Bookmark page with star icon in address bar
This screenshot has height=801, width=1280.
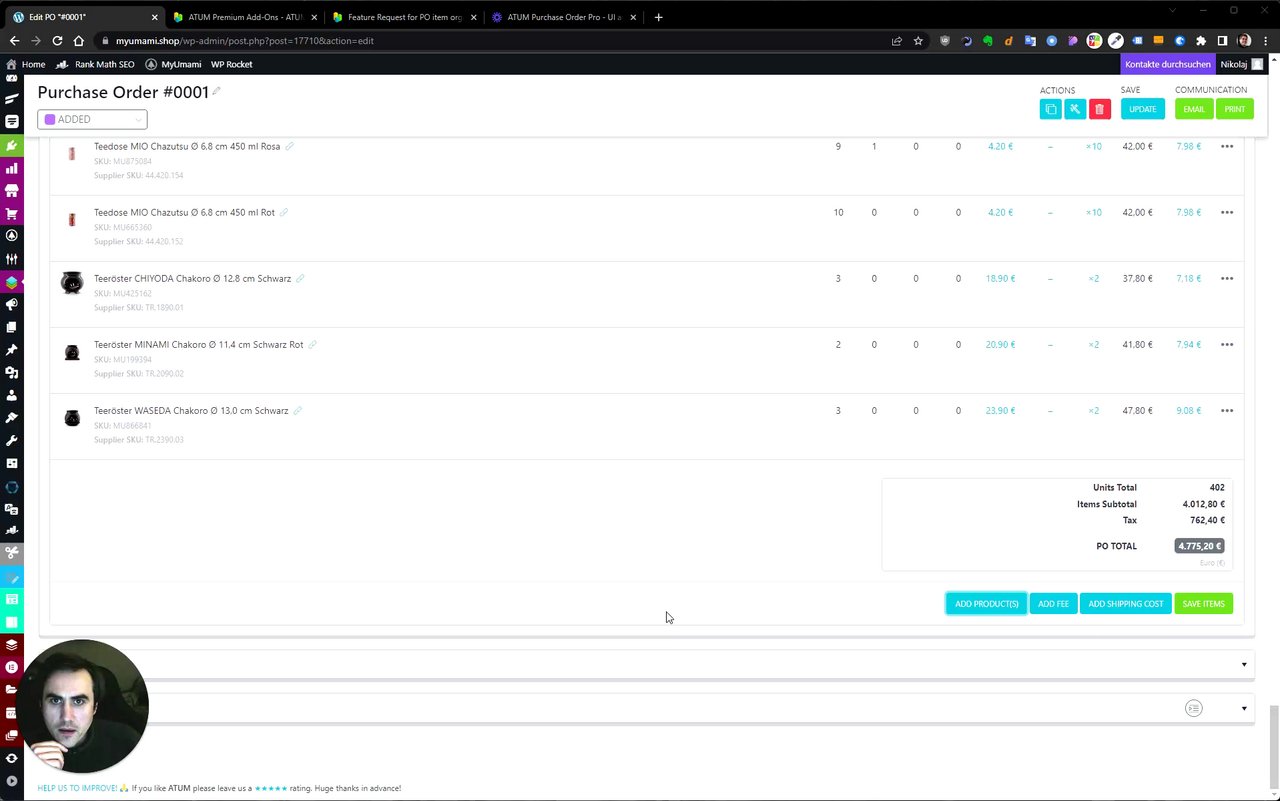(918, 41)
